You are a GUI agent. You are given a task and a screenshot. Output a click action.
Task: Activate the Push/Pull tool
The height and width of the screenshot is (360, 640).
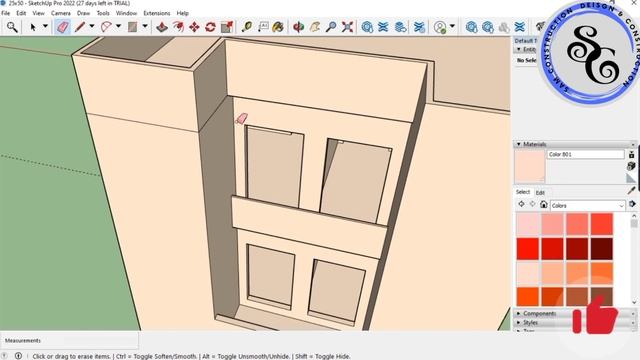point(162,27)
